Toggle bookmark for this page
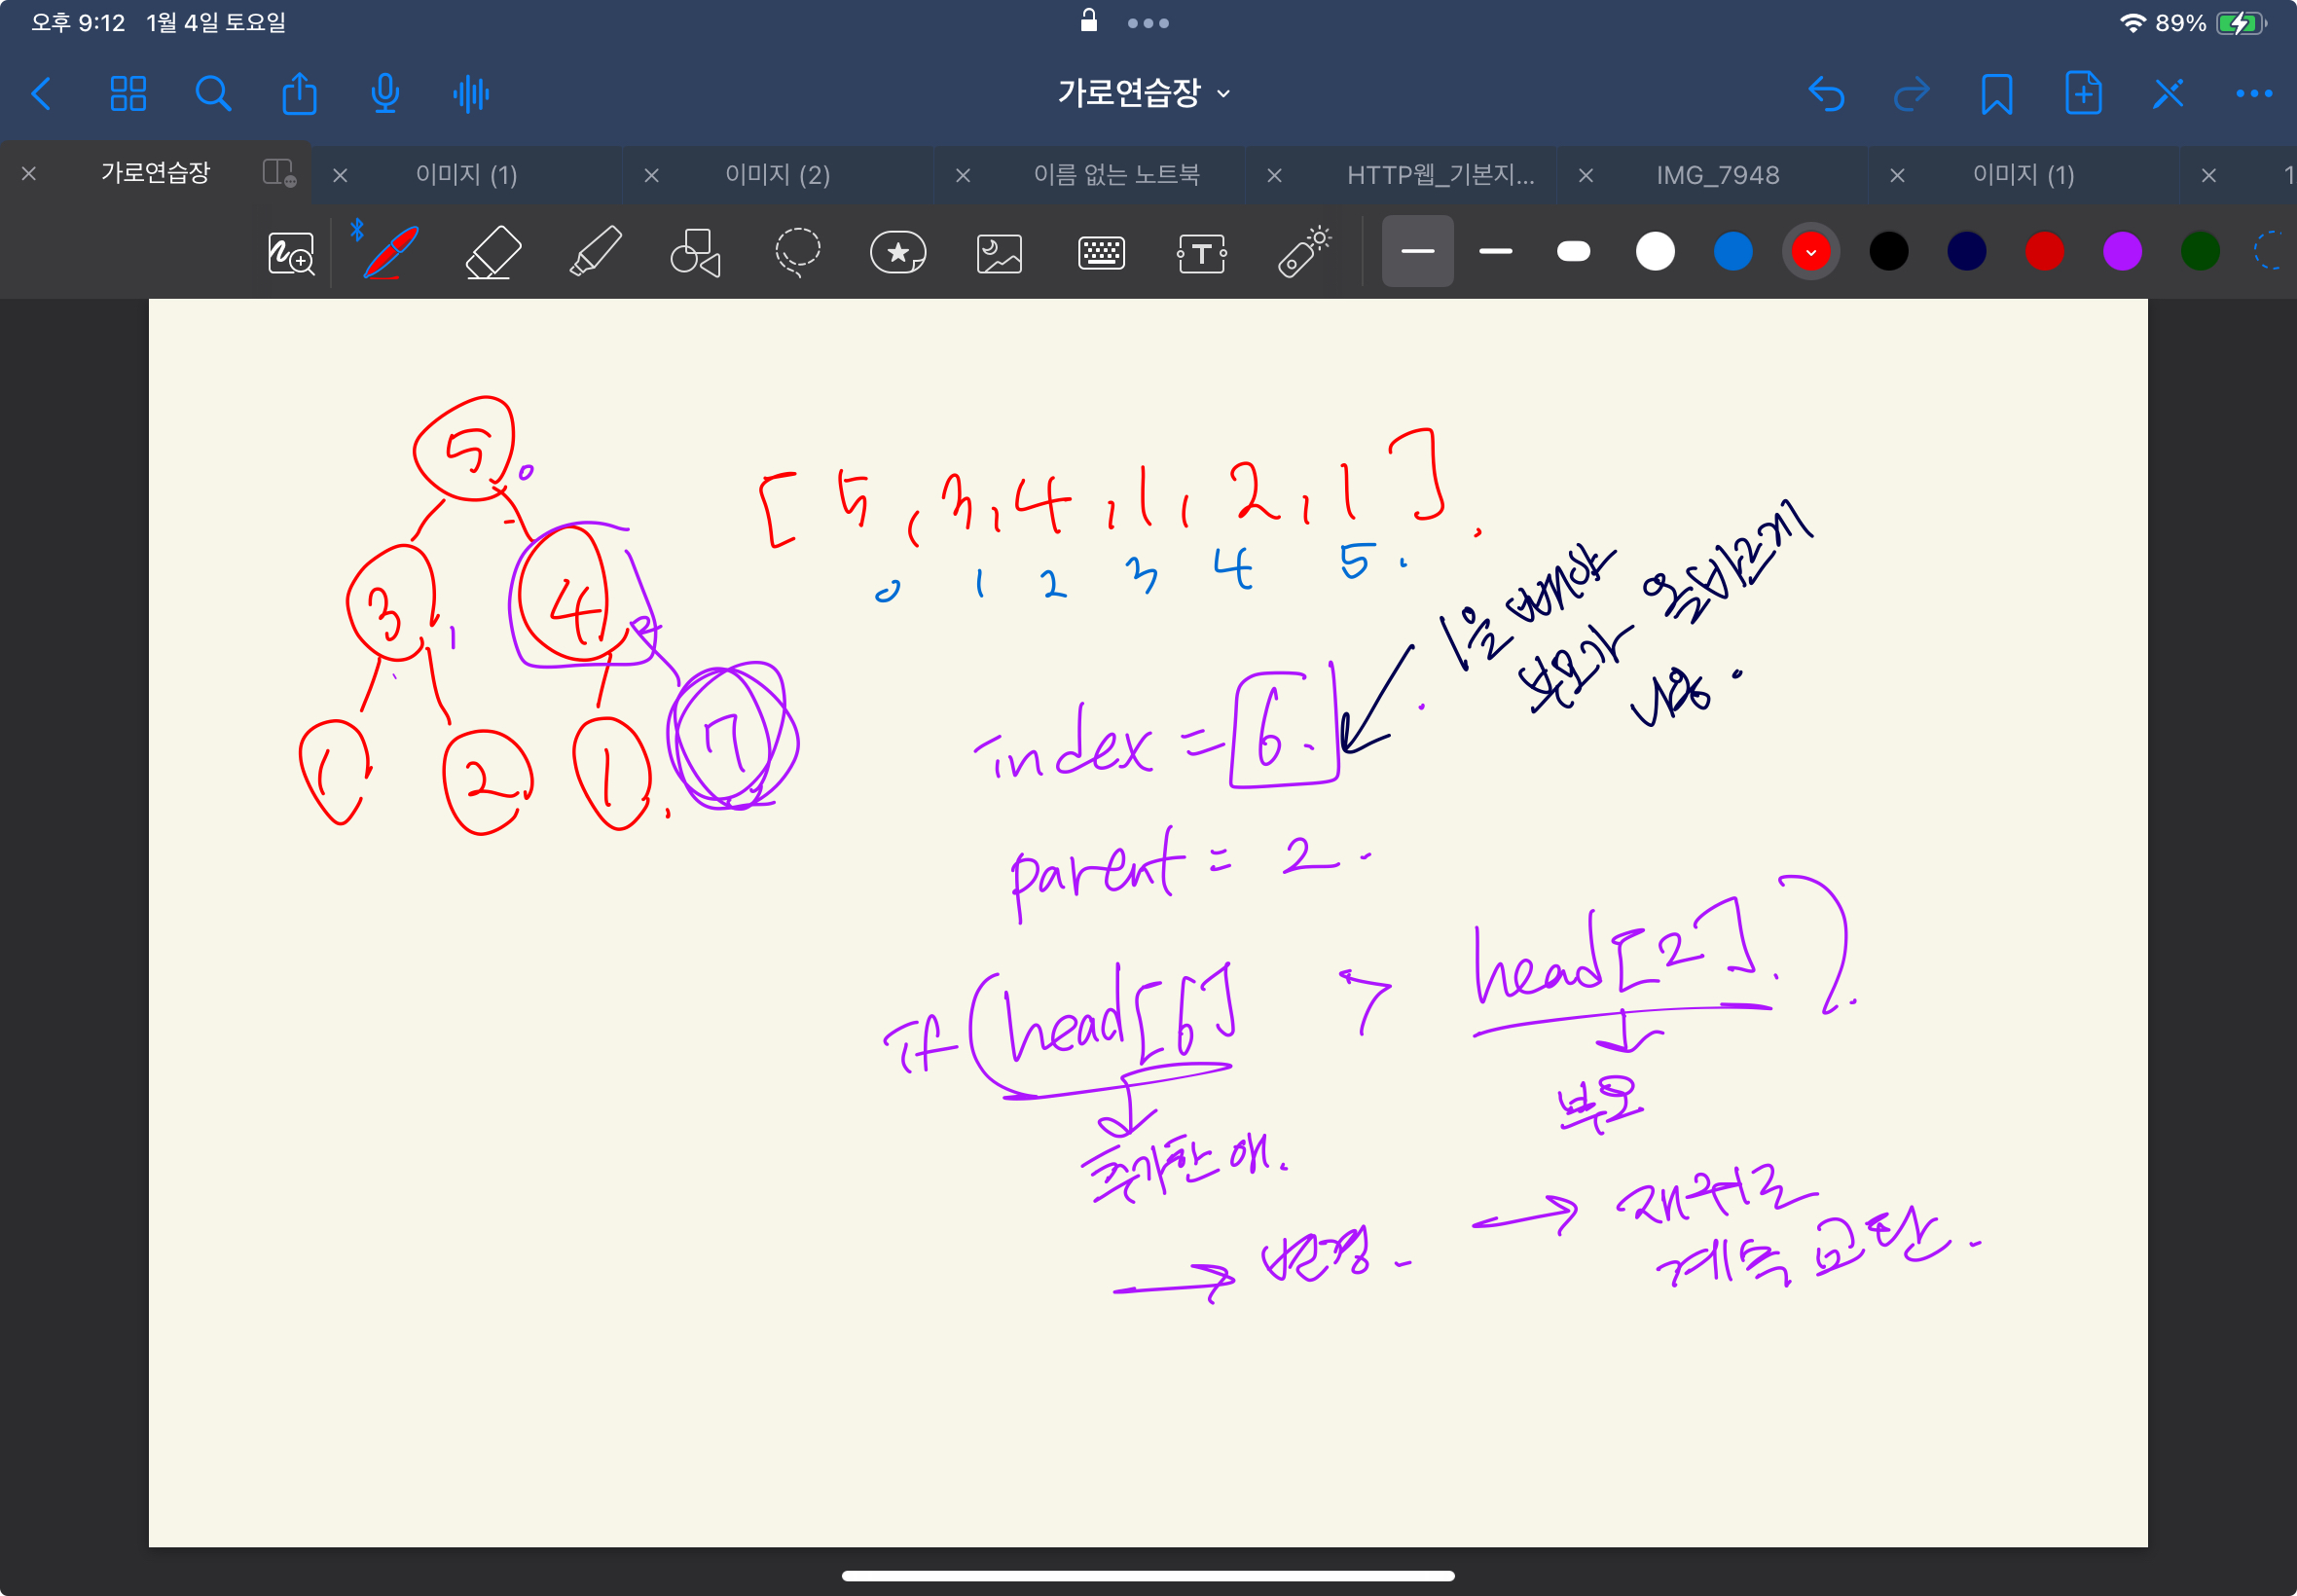This screenshot has height=1596, width=2297. [x=1996, y=94]
